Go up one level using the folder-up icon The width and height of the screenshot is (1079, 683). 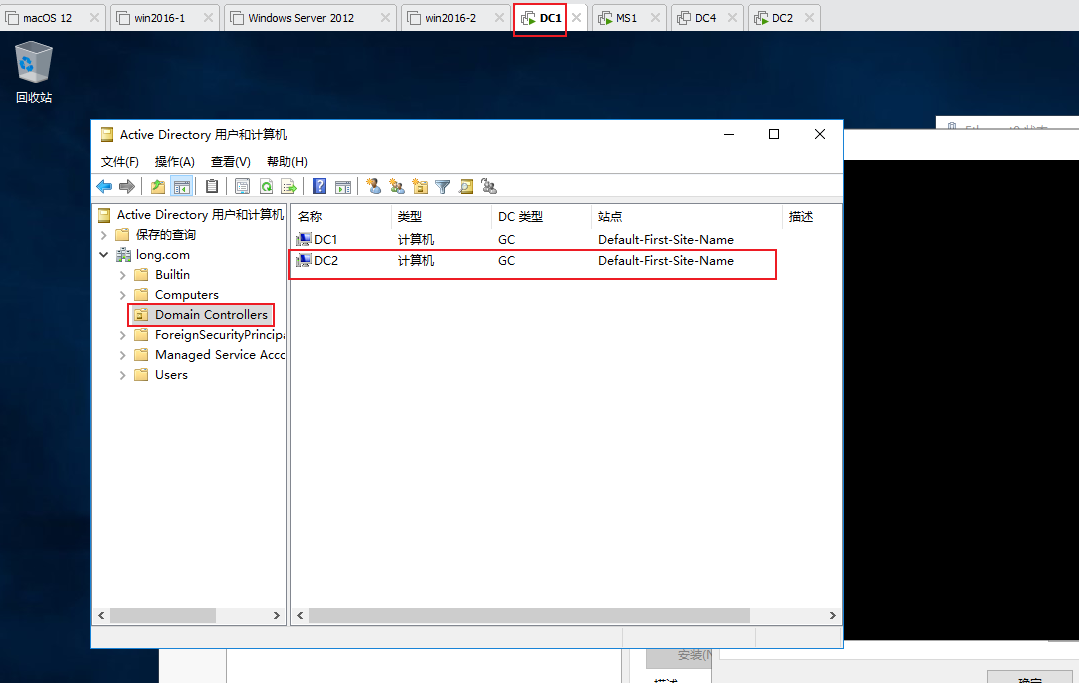click(158, 186)
